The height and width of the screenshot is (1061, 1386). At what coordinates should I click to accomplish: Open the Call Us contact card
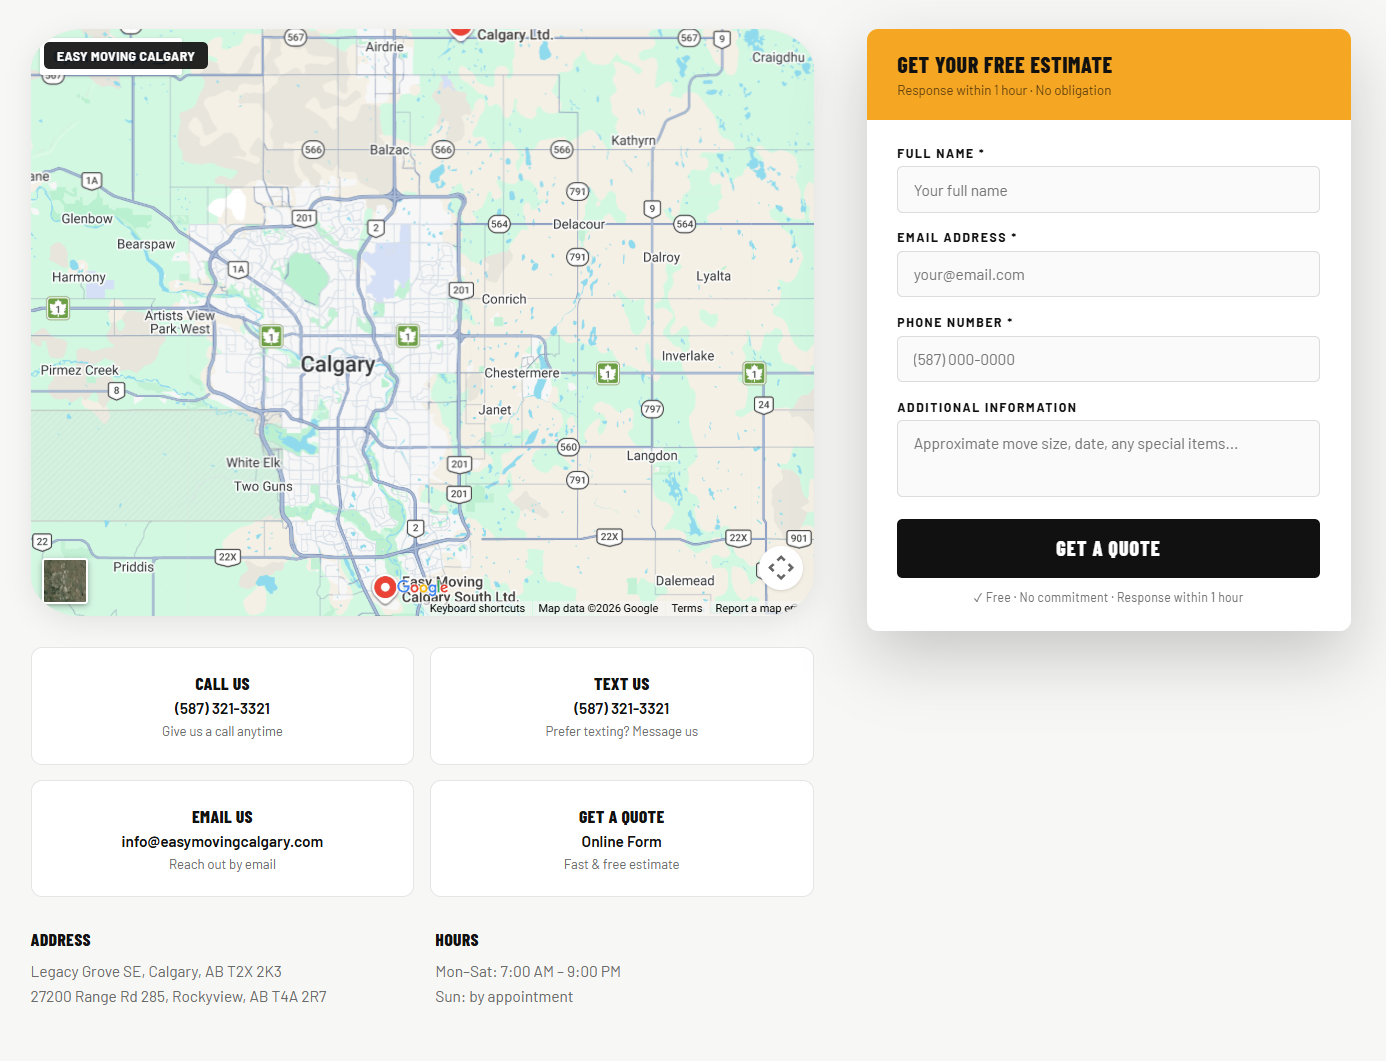click(x=222, y=706)
